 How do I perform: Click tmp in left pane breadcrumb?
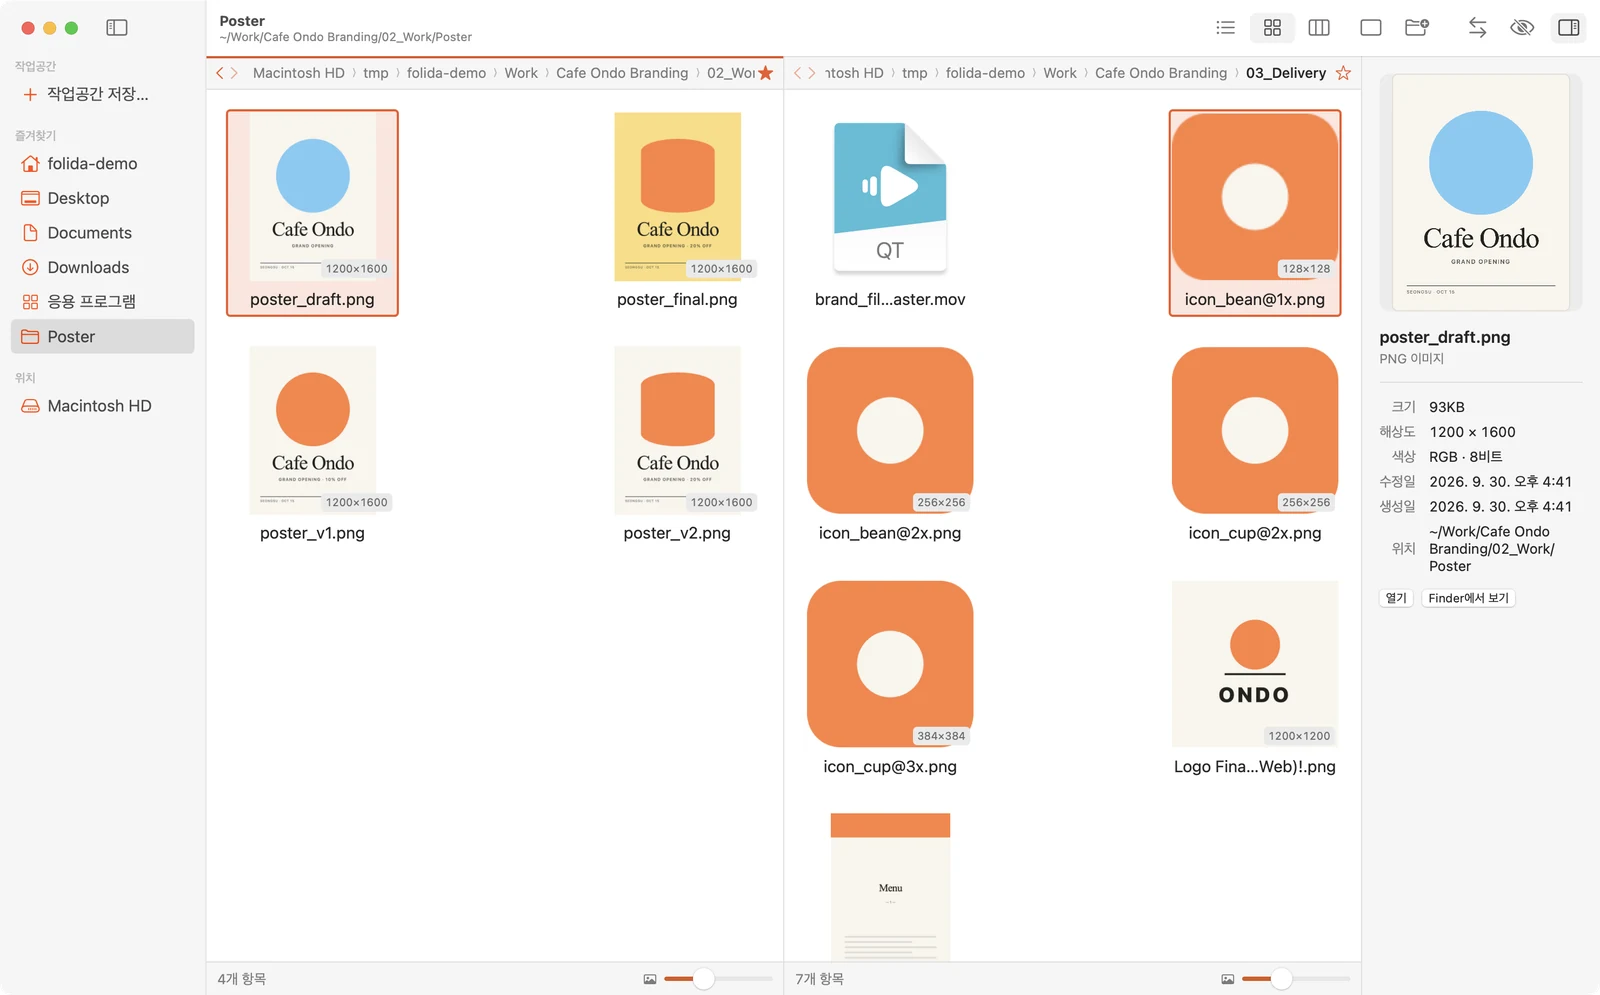376,73
